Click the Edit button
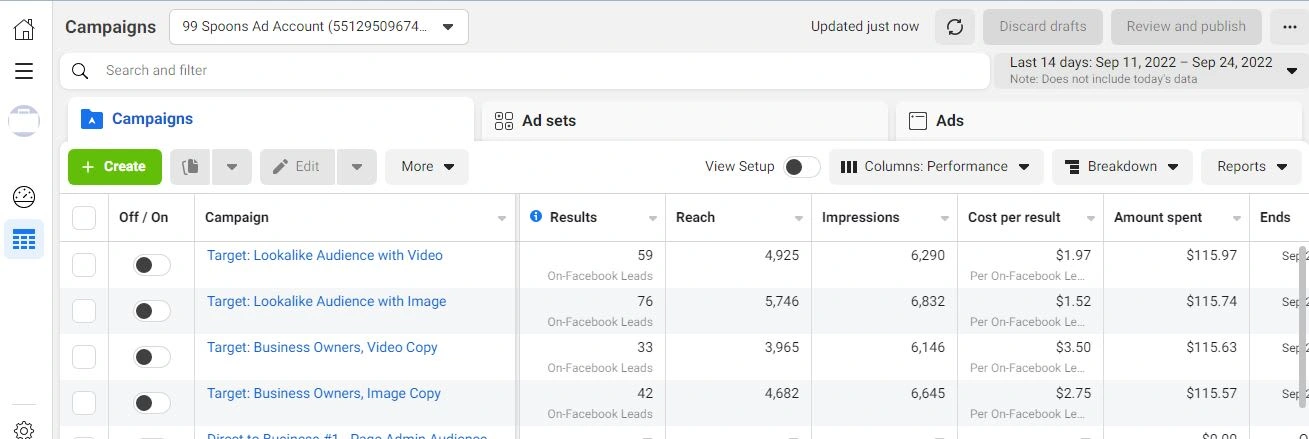Image resolution: width=1309 pixels, height=439 pixels. pyautogui.click(x=297, y=167)
